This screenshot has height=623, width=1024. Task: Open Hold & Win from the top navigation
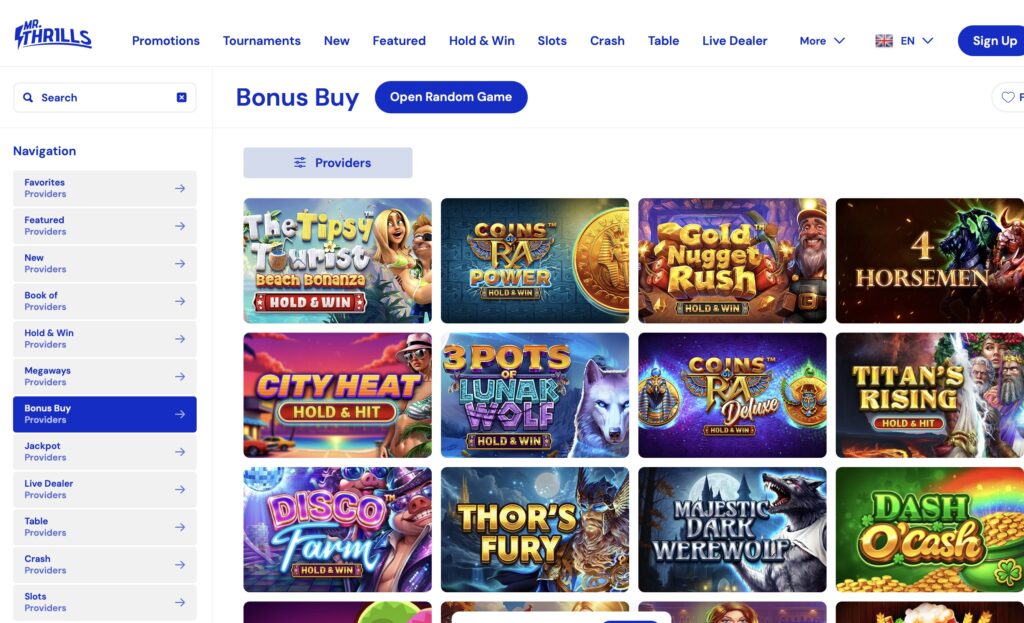(x=482, y=41)
